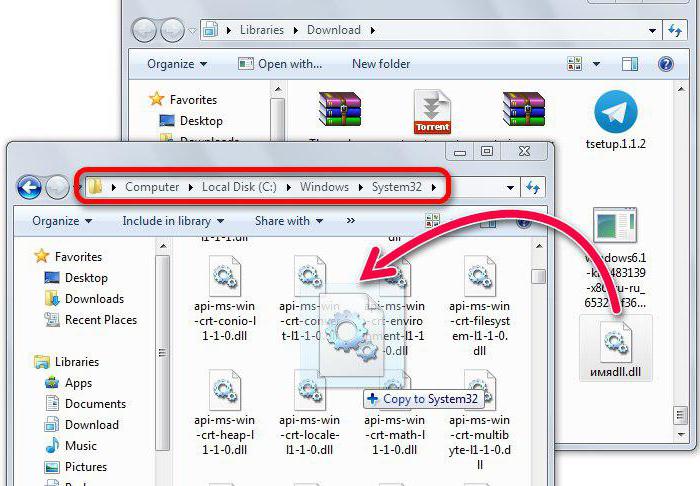Screen dimensions: 700x486
Task: Click Computer in System32 breadcrumb
Action: point(152,187)
